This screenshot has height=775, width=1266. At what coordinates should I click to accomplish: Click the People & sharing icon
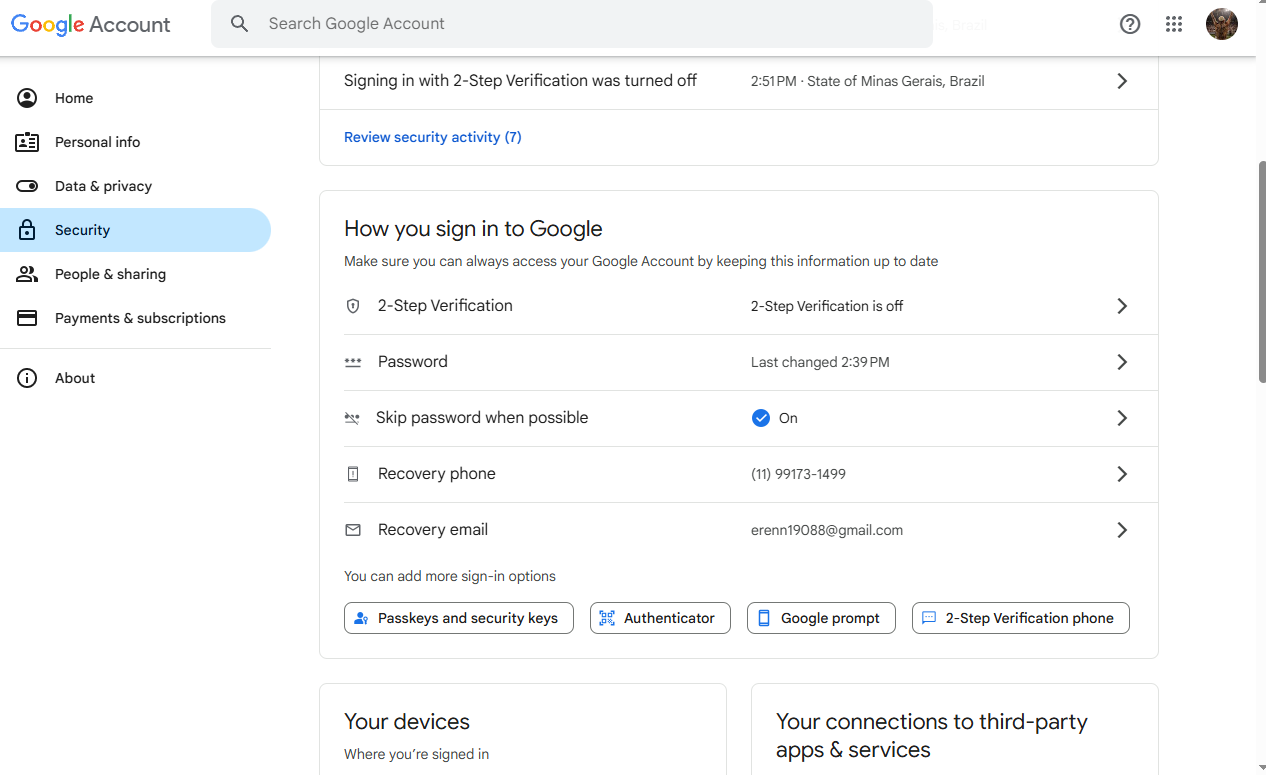pos(27,274)
